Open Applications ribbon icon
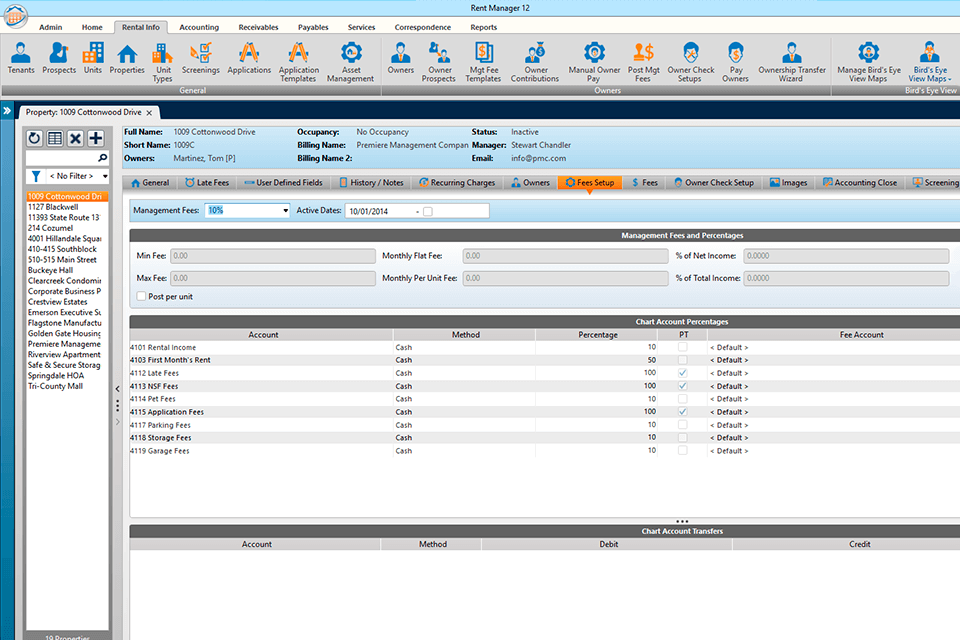 point(249,58)
